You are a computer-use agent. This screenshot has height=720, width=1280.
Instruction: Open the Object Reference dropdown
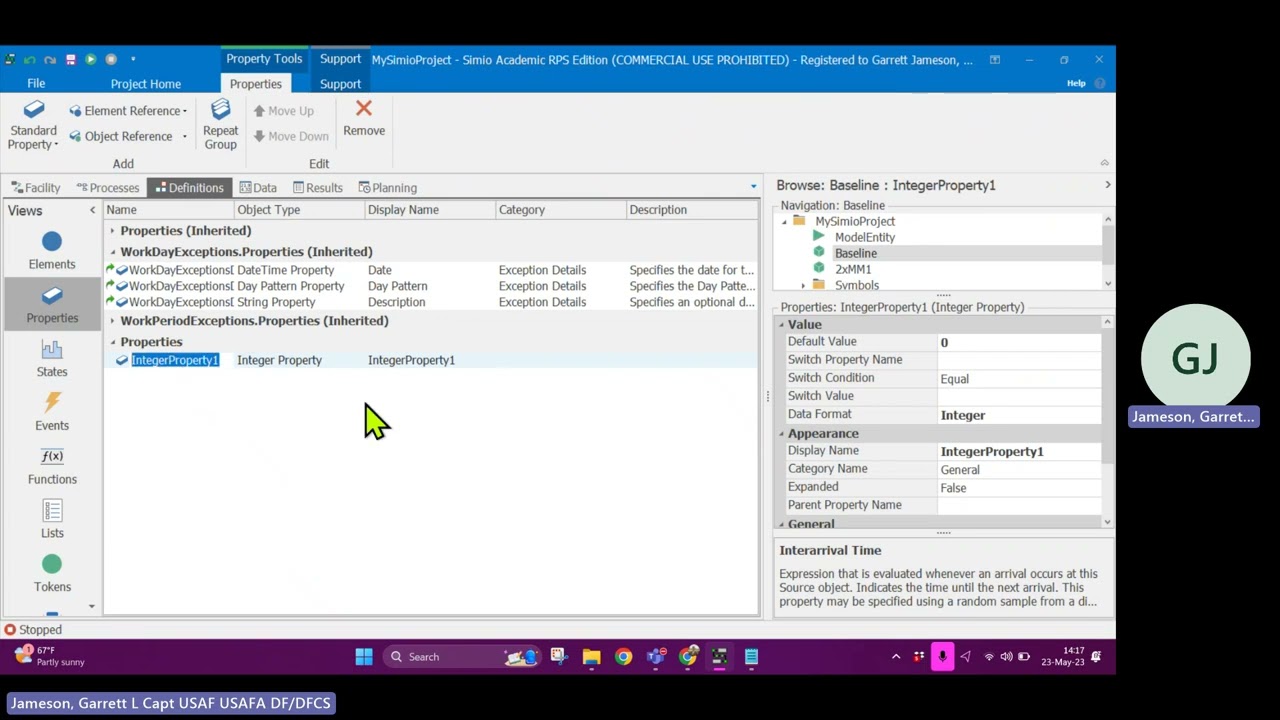128,136
